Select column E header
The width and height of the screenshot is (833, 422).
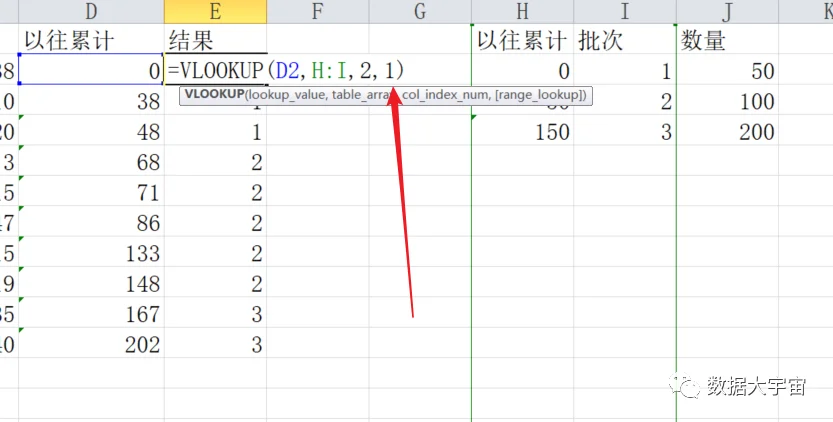pos(215,11)
